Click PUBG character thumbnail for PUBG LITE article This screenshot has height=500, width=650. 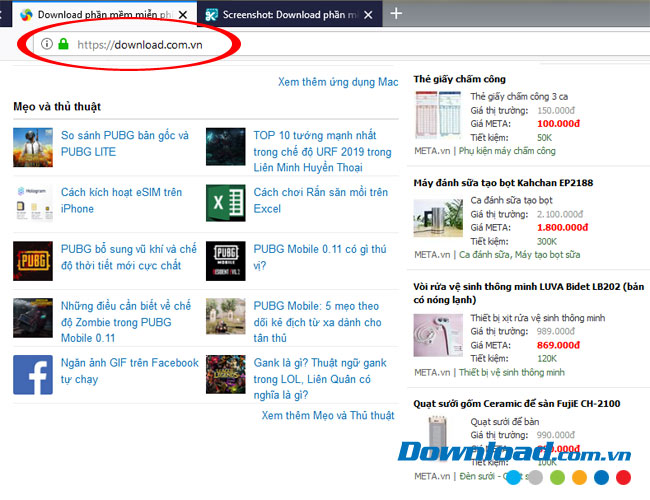pos(33,148)
